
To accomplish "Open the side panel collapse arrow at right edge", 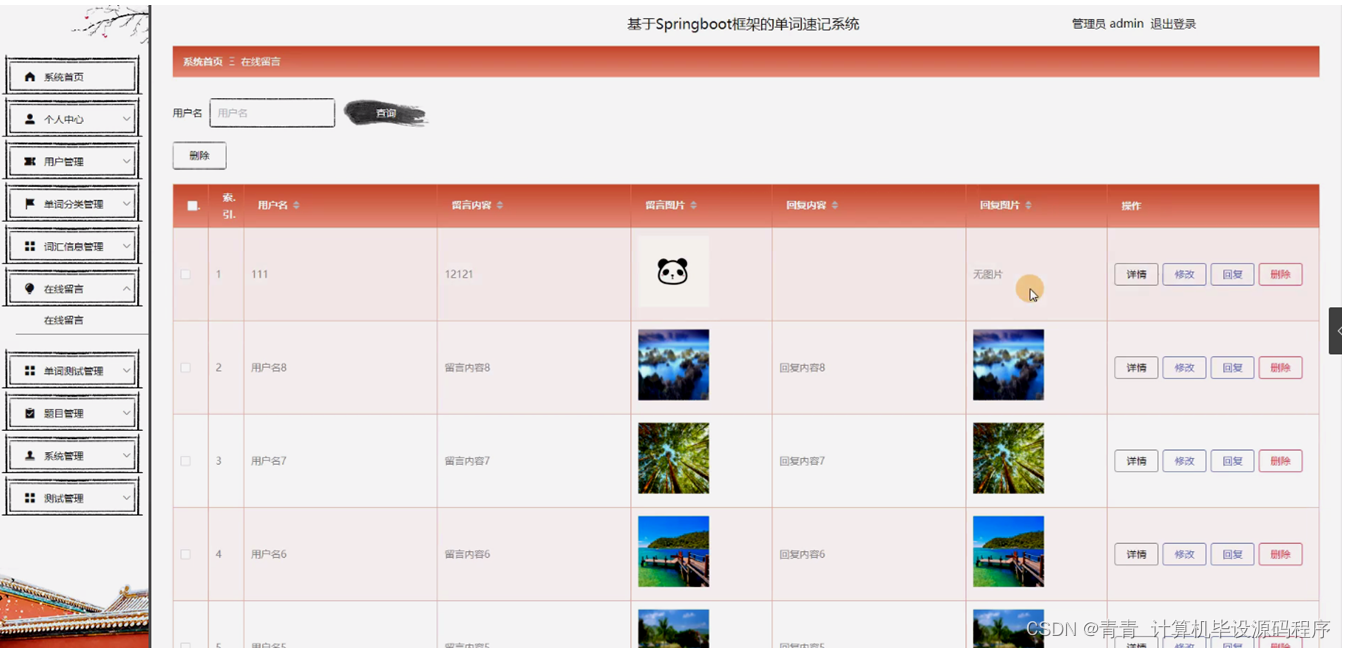I will (1336, 331).
